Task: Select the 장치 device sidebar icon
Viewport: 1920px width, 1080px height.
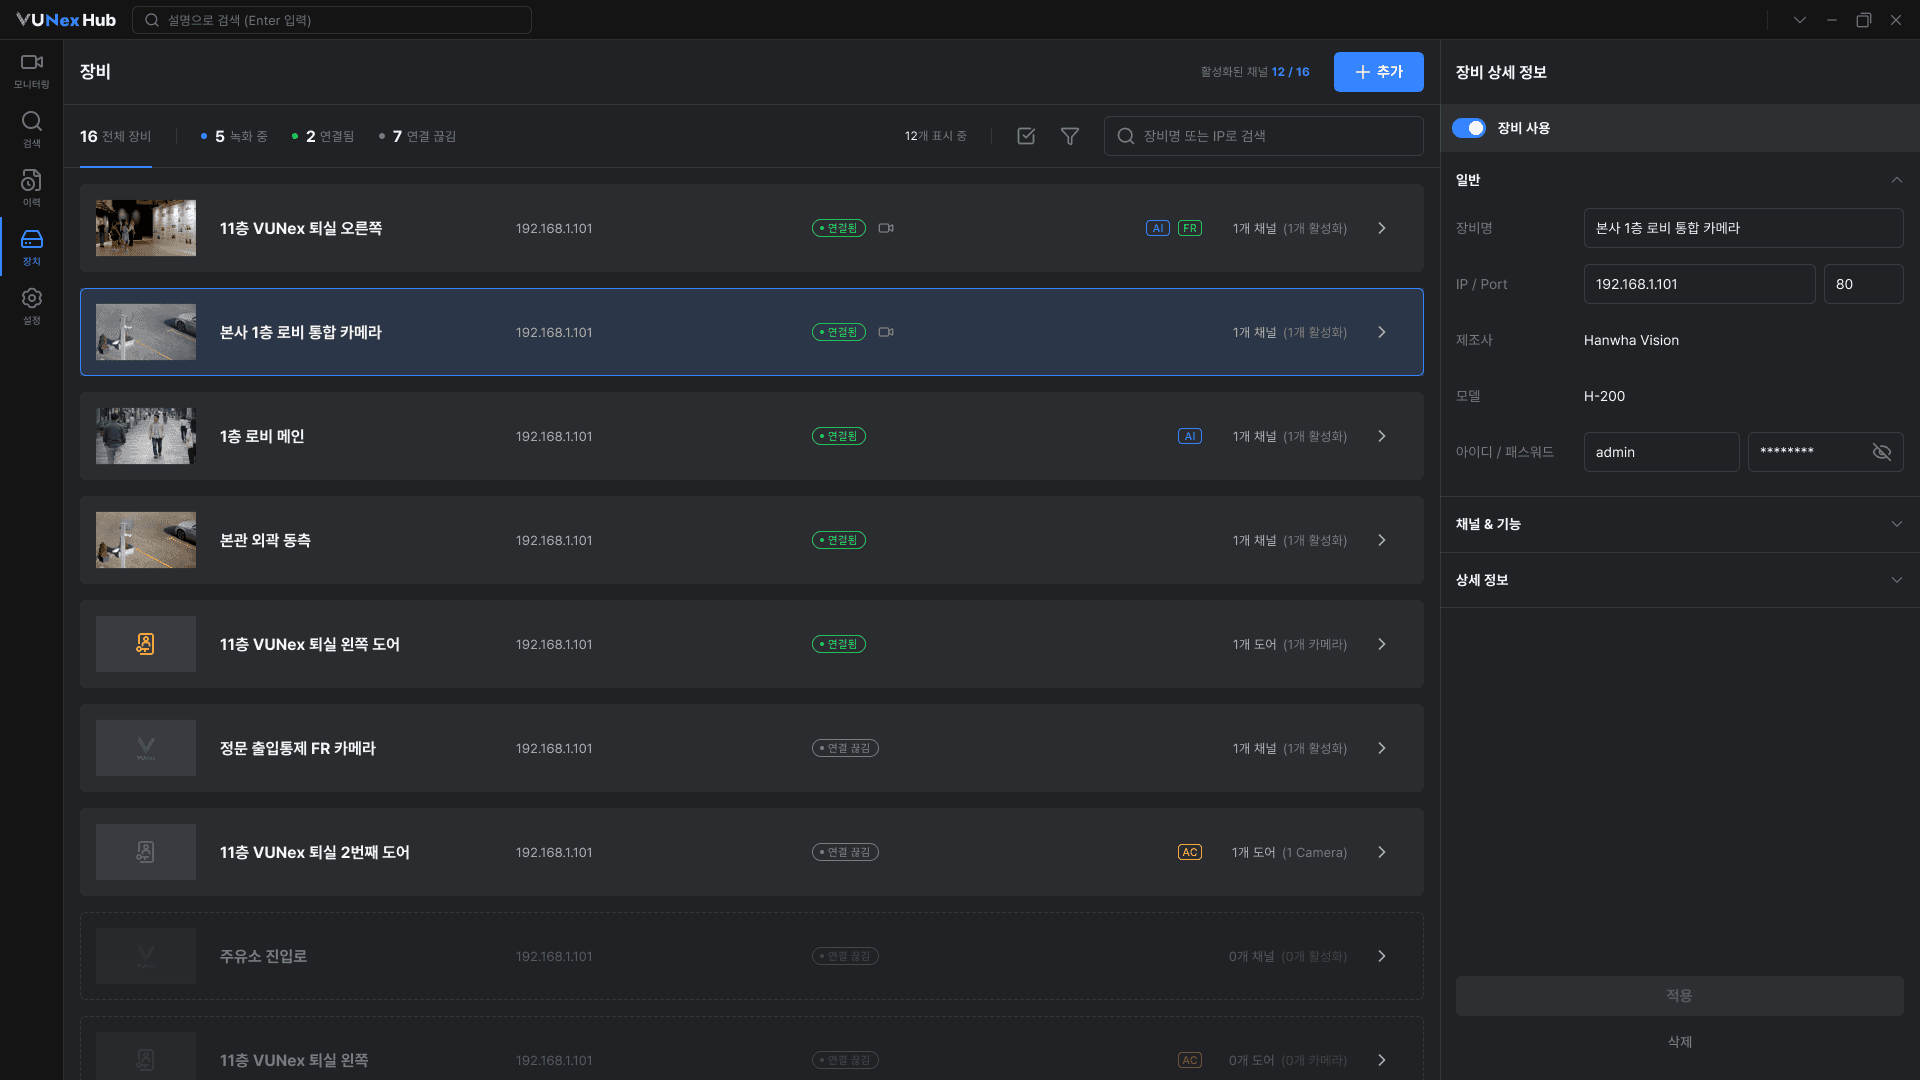Action: pyautogui.click(x=32, y=247)
